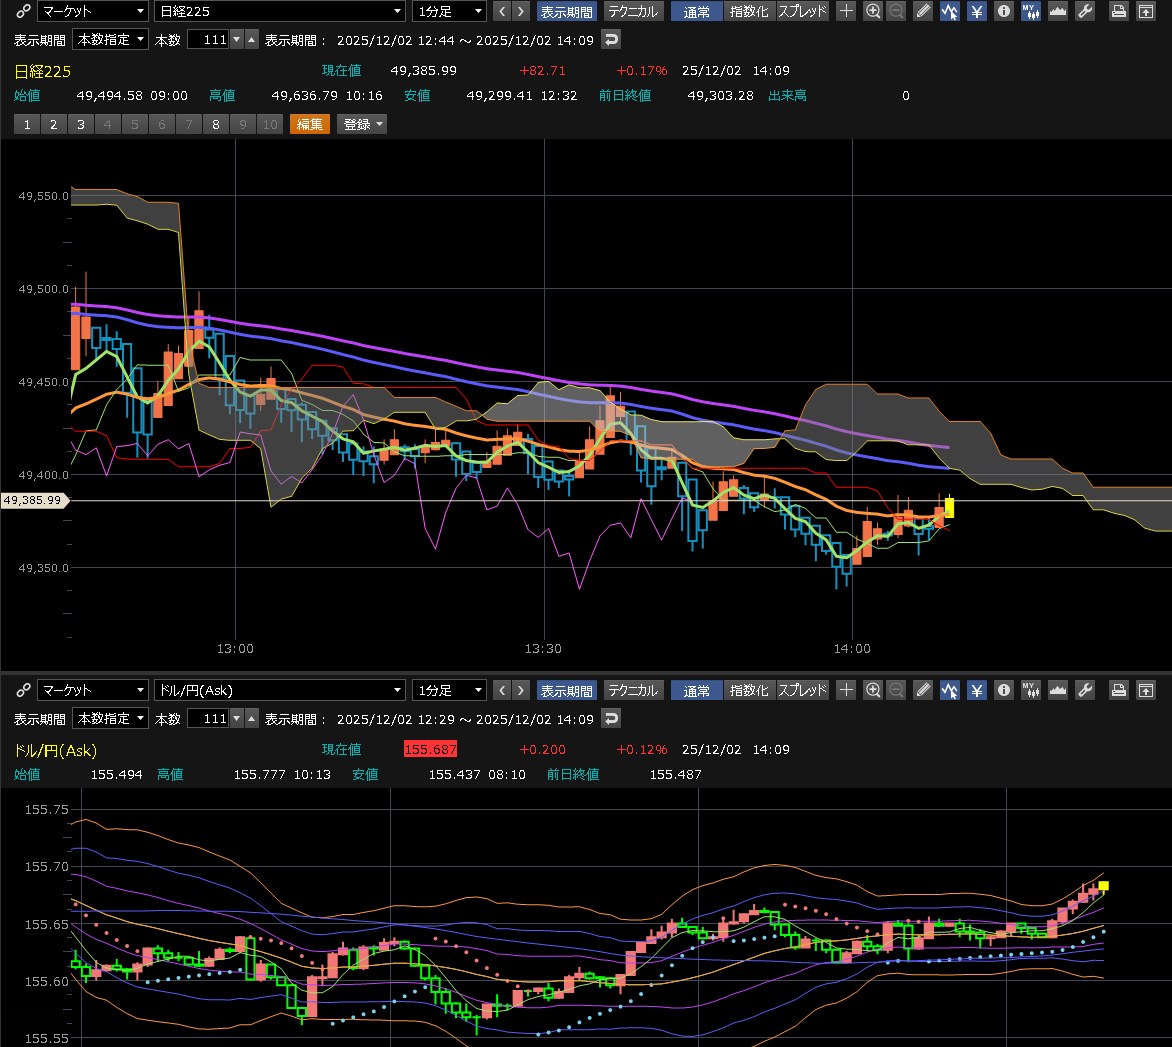
Task: Click the MY chart icon in the top toolbar
Action: 1029,12
